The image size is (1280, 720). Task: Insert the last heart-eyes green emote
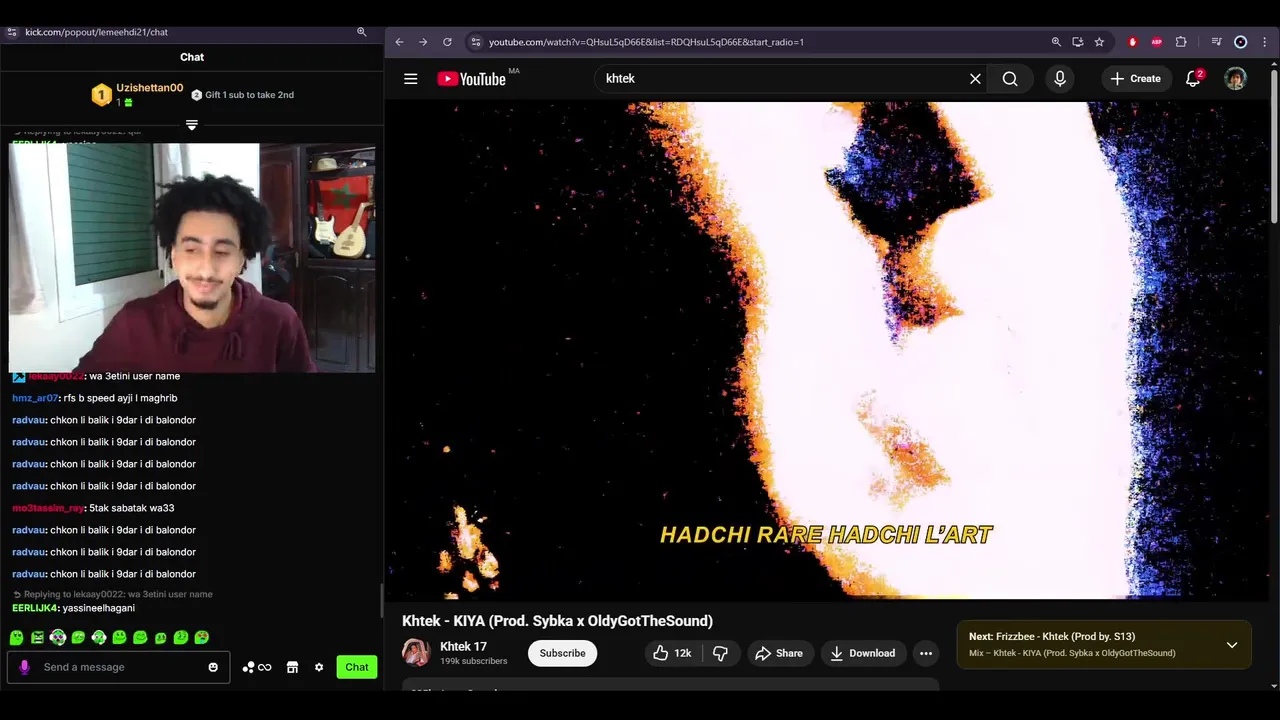(x=202, y=637)
